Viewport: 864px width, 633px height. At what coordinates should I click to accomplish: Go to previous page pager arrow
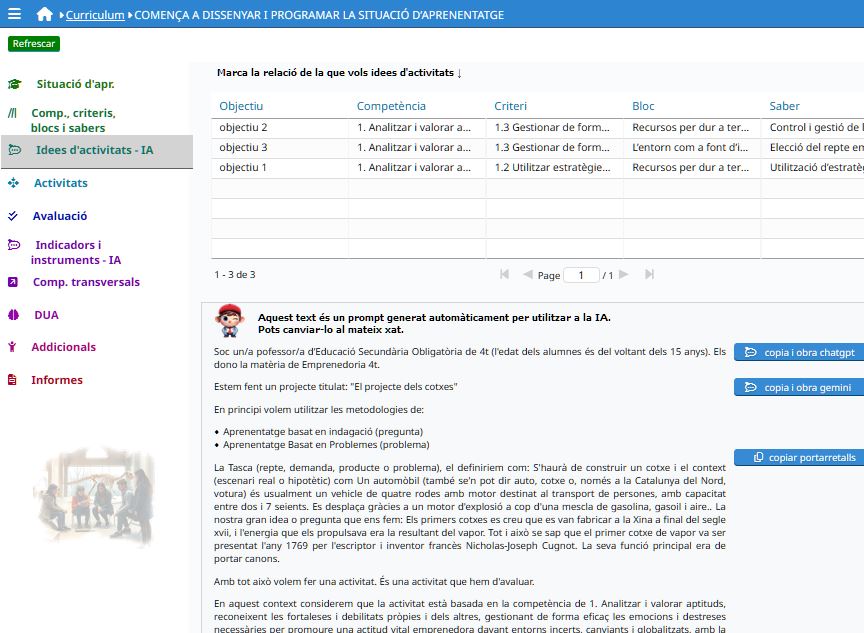[x=527, y=274]
